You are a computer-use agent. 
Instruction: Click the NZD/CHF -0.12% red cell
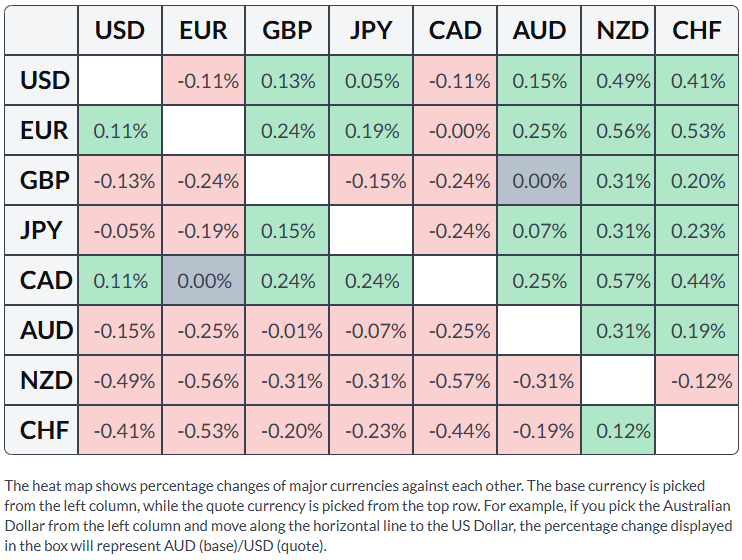(x=697, y=381)
